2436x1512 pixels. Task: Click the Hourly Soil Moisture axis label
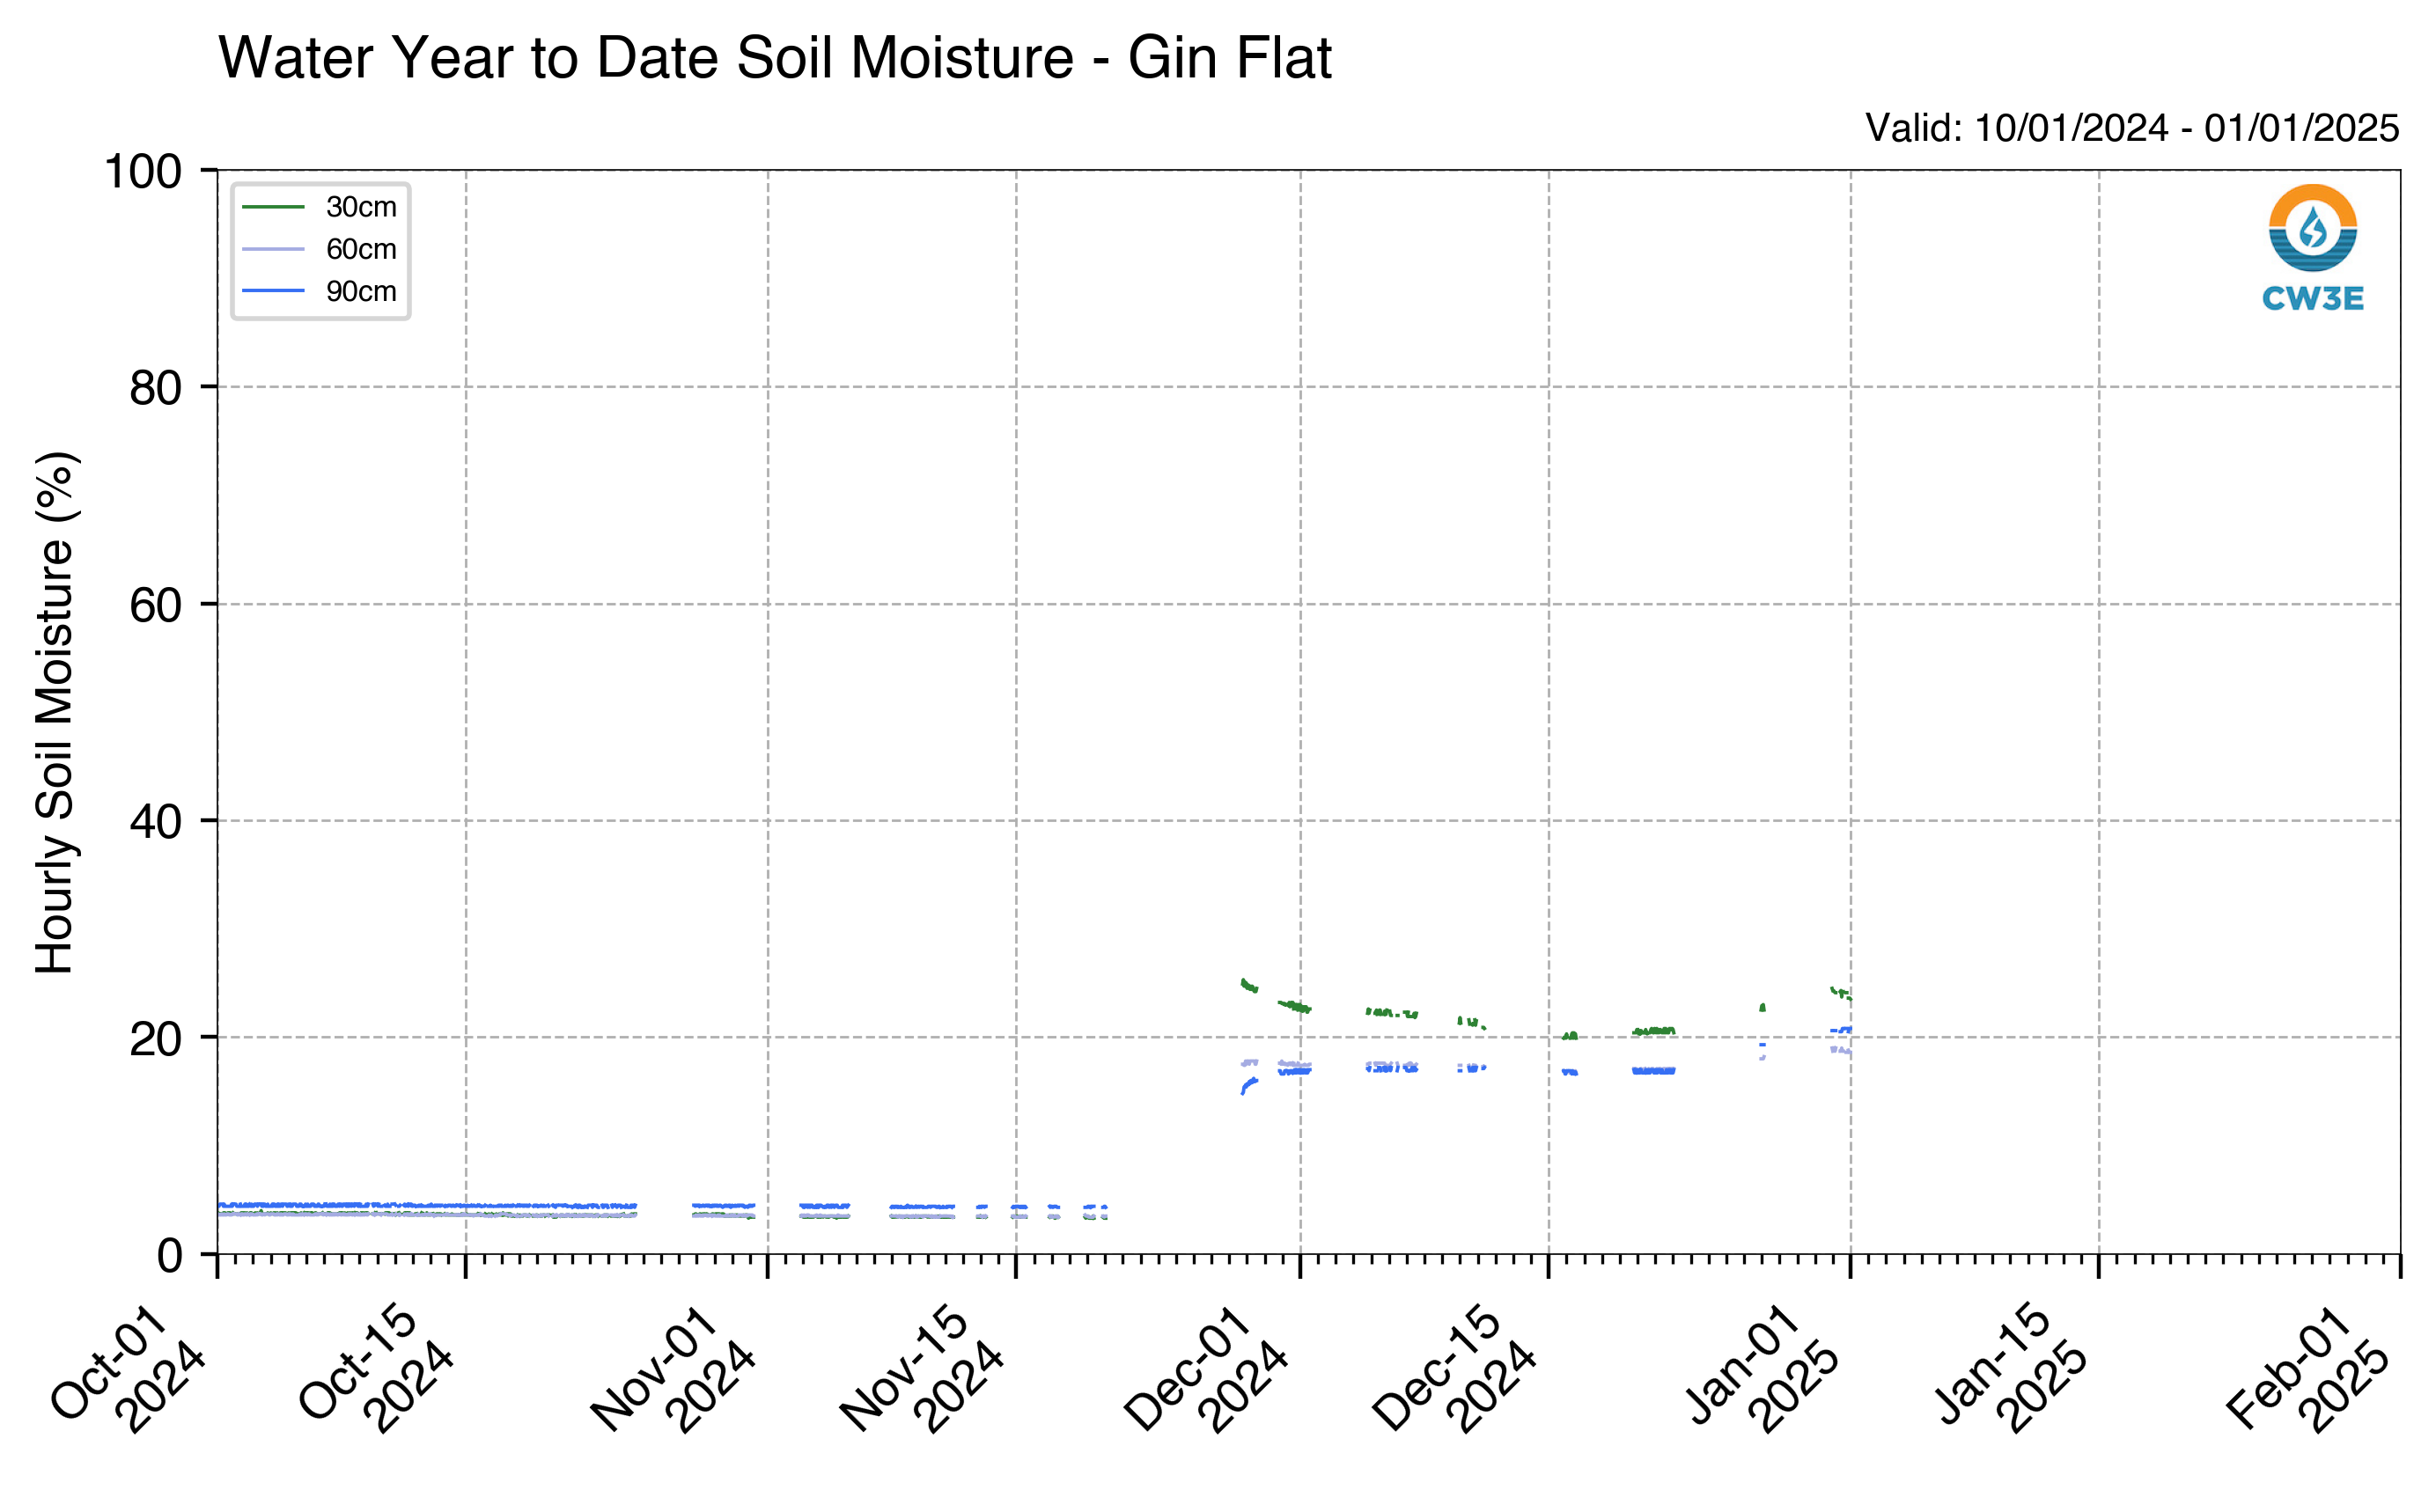[x=55, y=712]
